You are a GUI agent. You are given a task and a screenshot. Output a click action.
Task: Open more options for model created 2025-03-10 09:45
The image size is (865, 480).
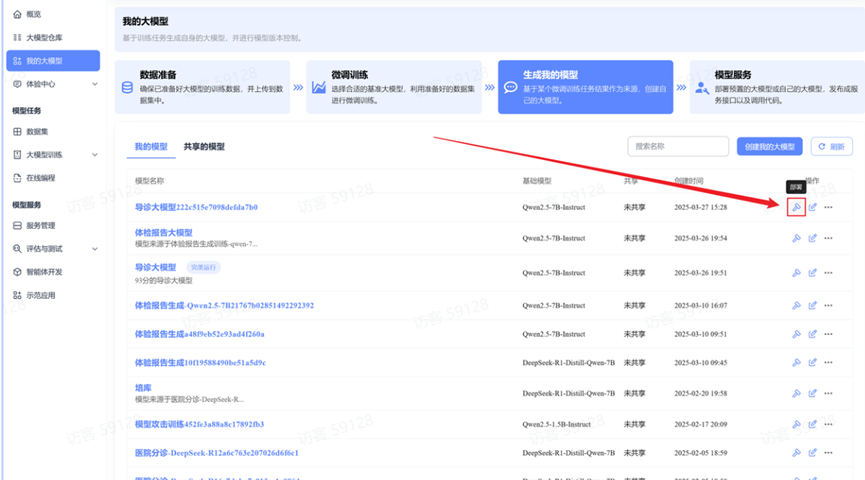pos(829,362)
